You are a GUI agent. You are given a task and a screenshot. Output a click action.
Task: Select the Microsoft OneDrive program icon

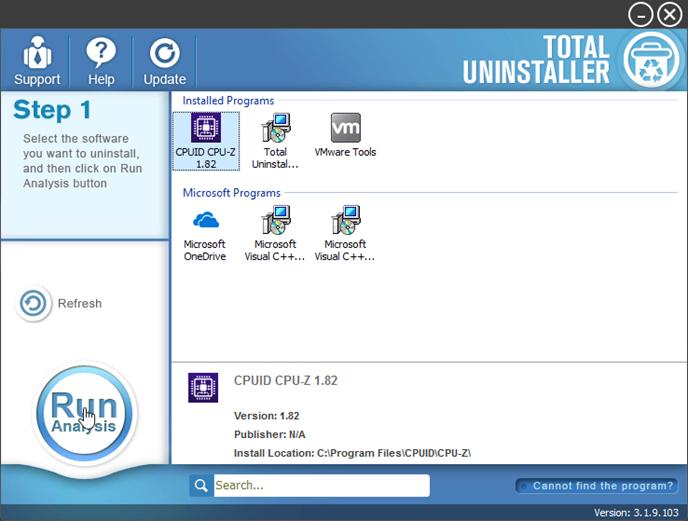(204, 234)
